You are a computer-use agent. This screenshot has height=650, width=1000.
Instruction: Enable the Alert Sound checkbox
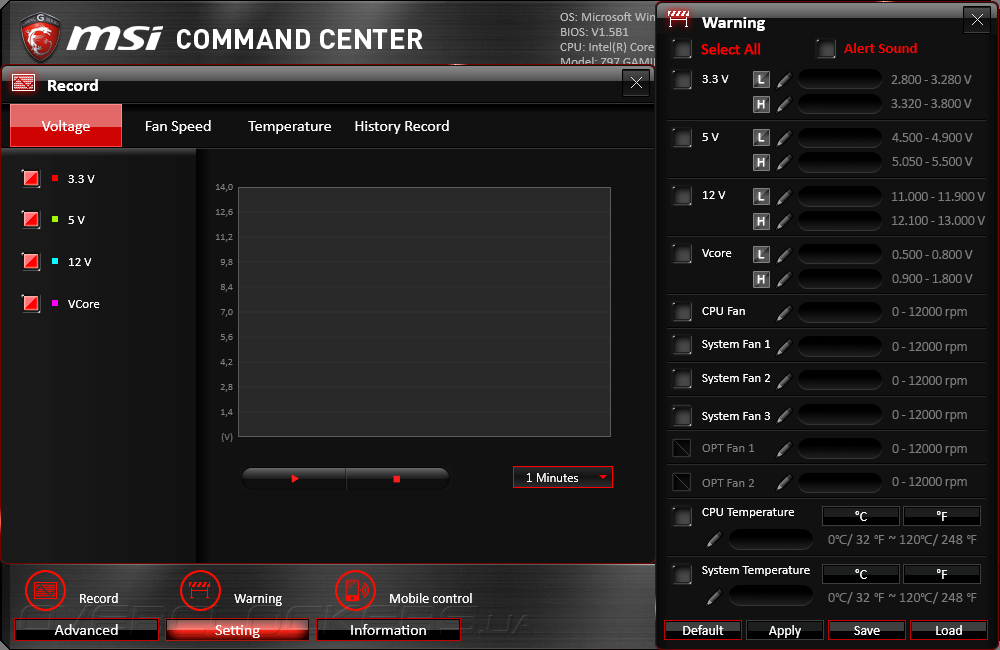(x=827, y=49)
